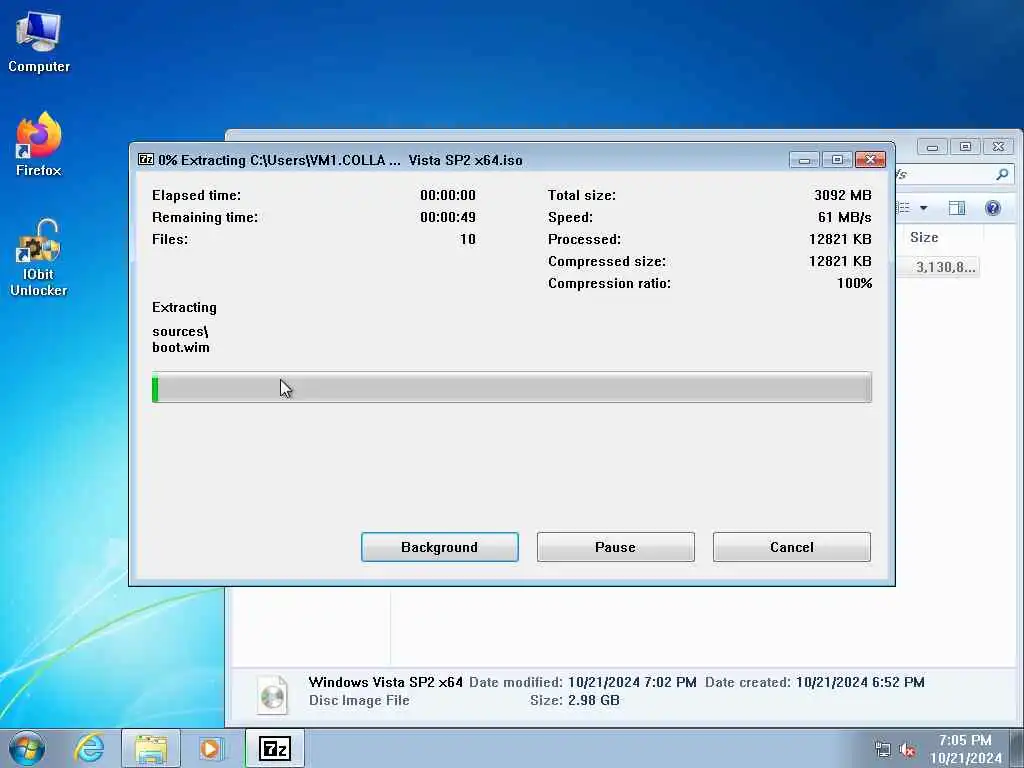The height and width of the screenshot is (768, 1024).
Task: Click the 7z icon in extraction title bar
Action: (x=146, y=159)
